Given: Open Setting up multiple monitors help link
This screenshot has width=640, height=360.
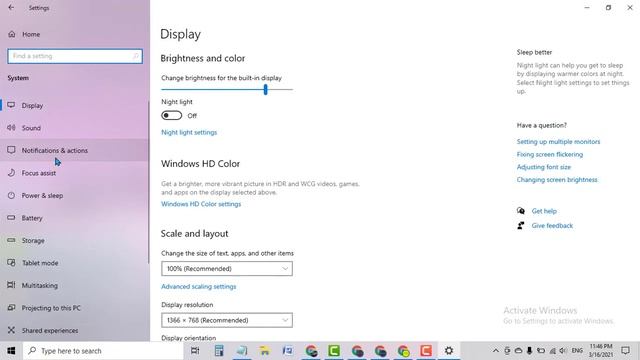Looking at the screenshot, I should 558,142.
